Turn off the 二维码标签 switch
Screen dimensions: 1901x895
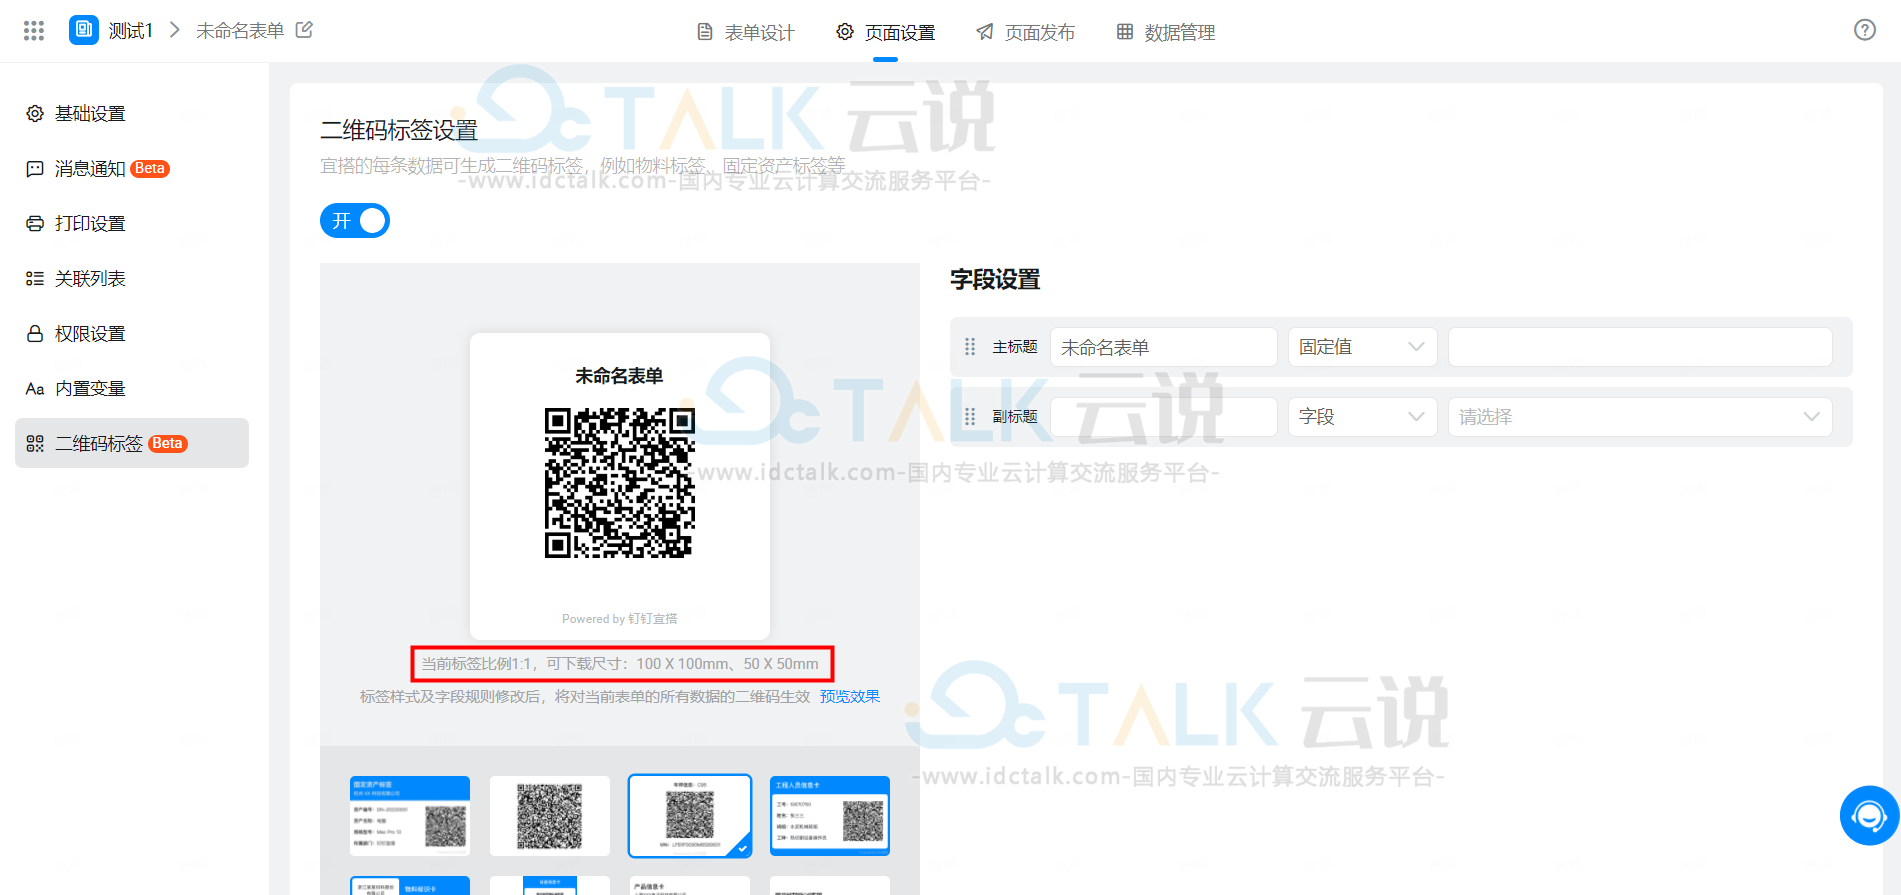coord(355,221)
